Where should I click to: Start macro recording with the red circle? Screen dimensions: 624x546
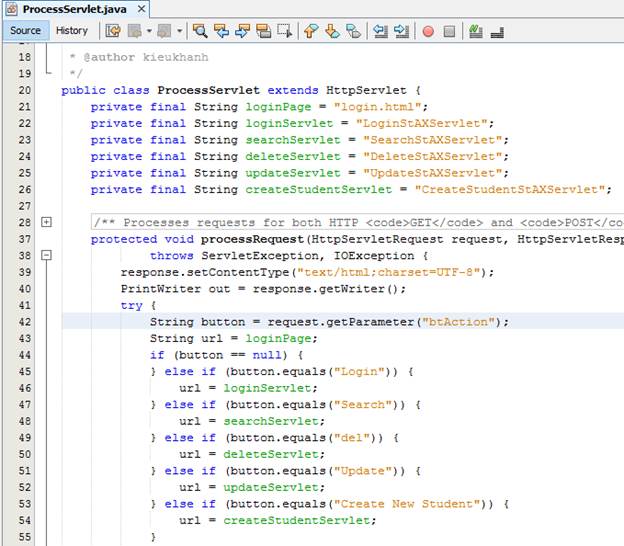point(428,31)
